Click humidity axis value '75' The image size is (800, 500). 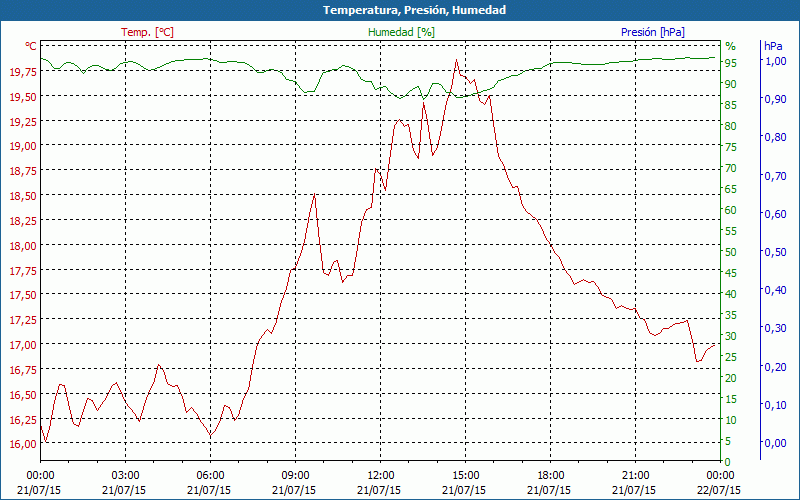click(731, 147)
